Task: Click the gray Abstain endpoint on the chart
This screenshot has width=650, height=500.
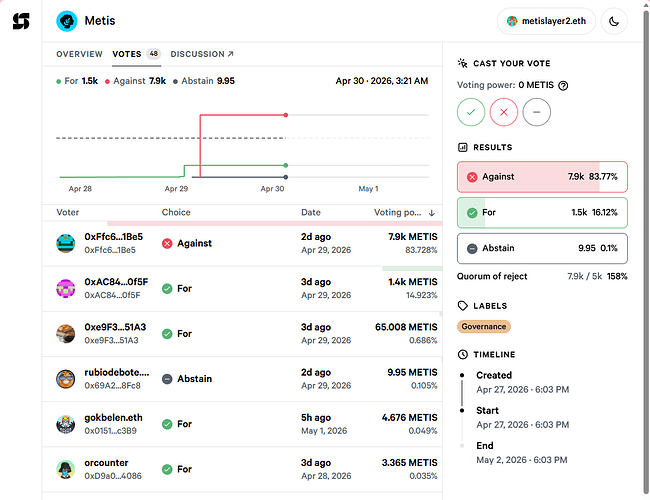Action: 286,177
